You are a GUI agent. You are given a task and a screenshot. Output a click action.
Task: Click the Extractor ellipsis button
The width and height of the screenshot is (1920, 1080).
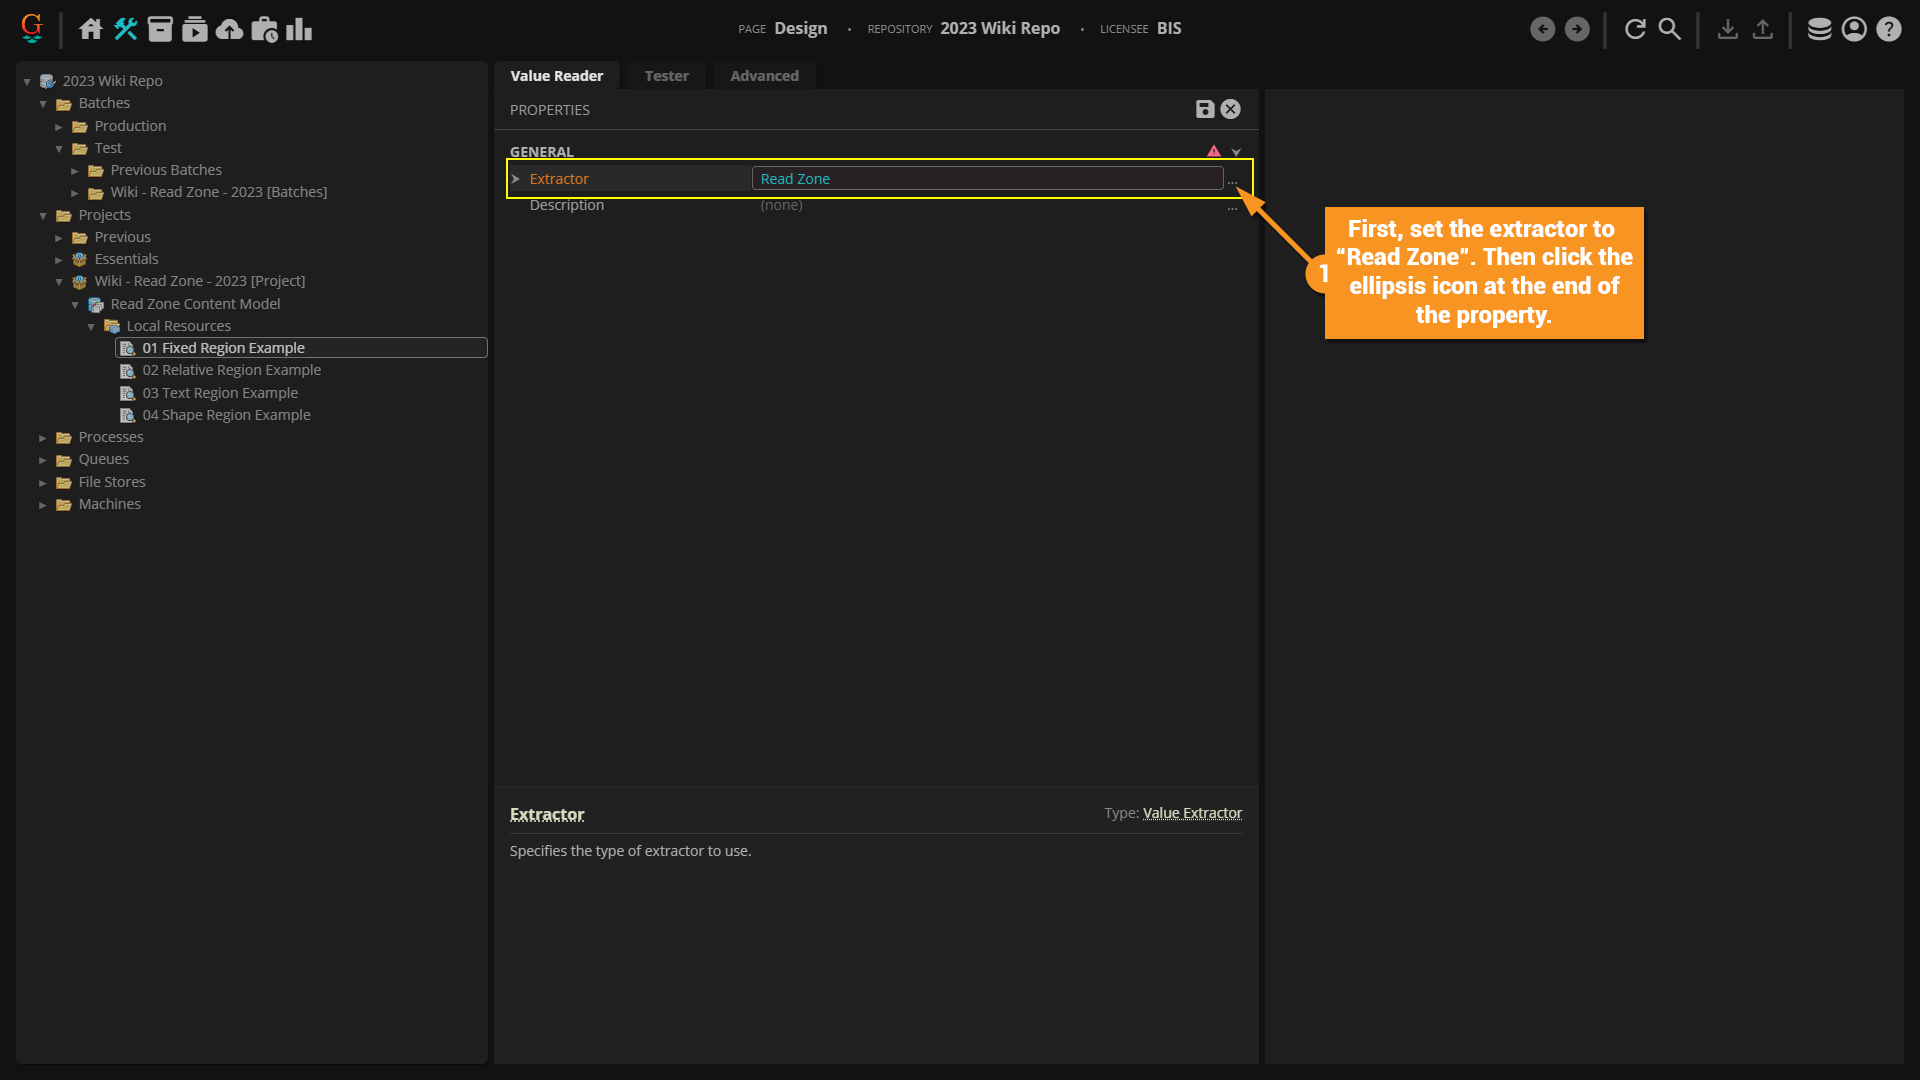point(1233,181)
